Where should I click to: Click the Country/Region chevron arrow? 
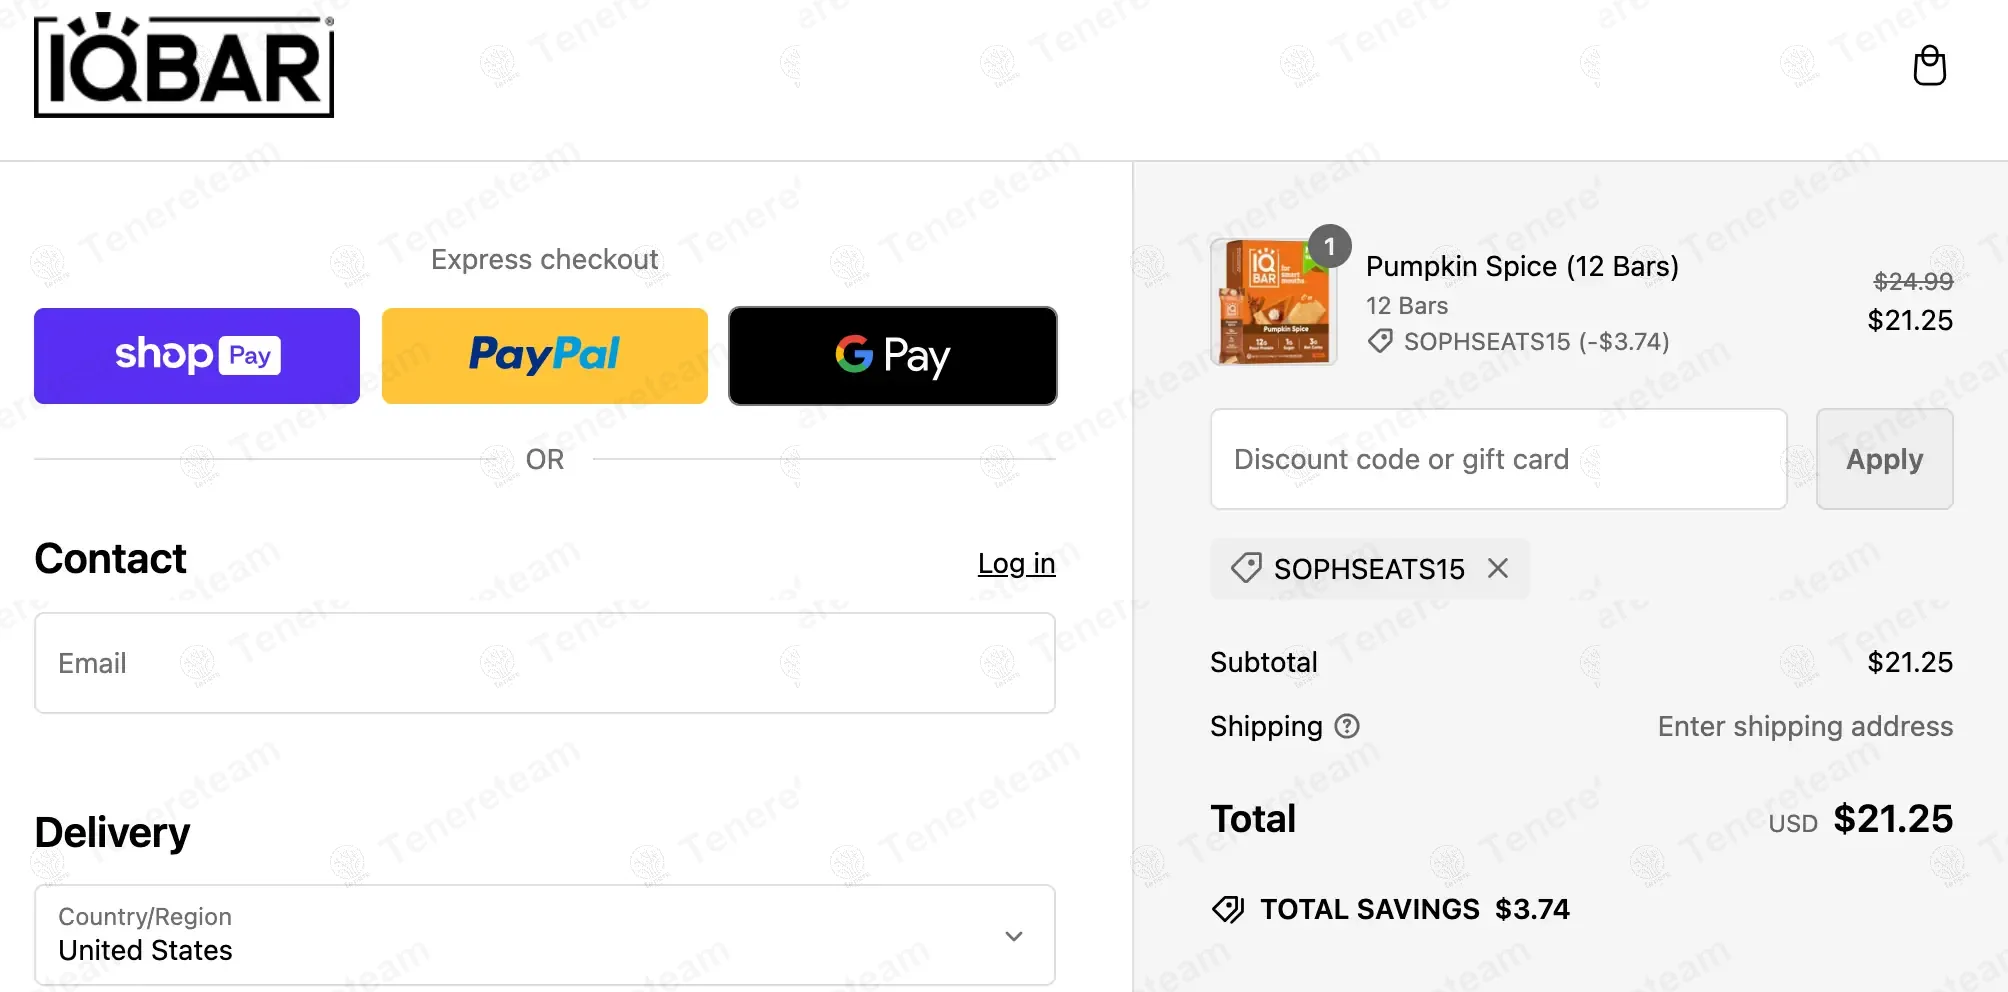1013,936
